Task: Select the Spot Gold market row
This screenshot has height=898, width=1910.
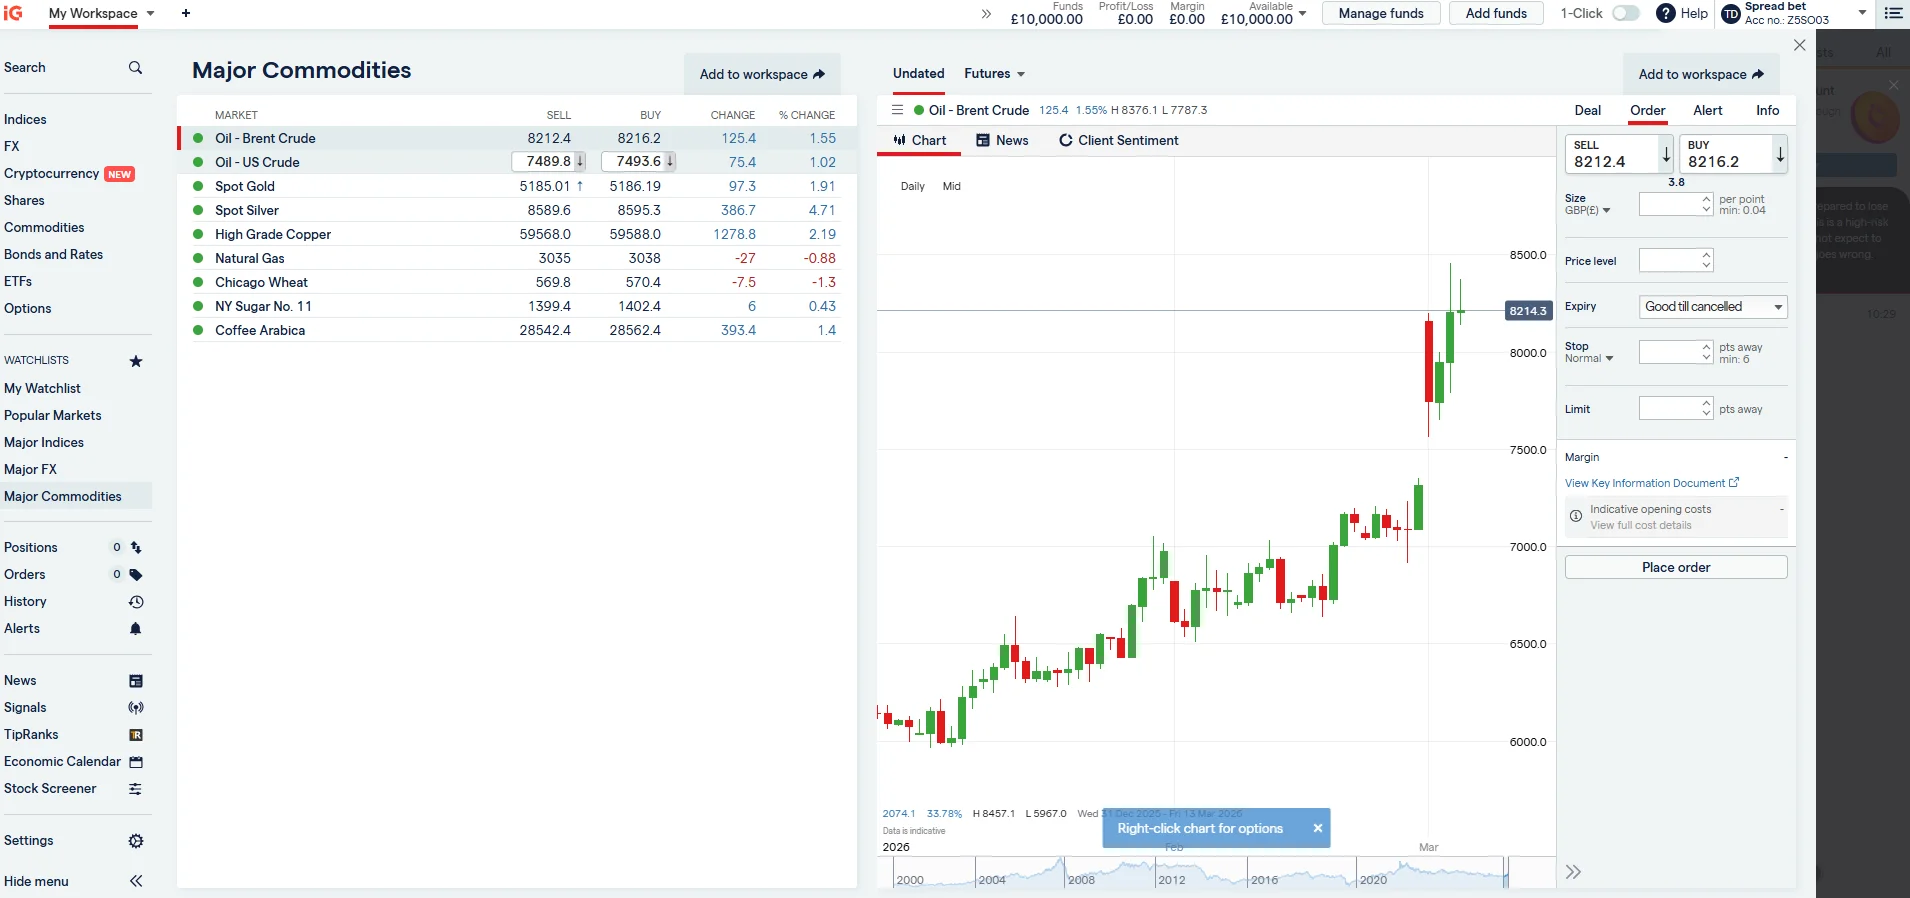Action: (517, 186)
